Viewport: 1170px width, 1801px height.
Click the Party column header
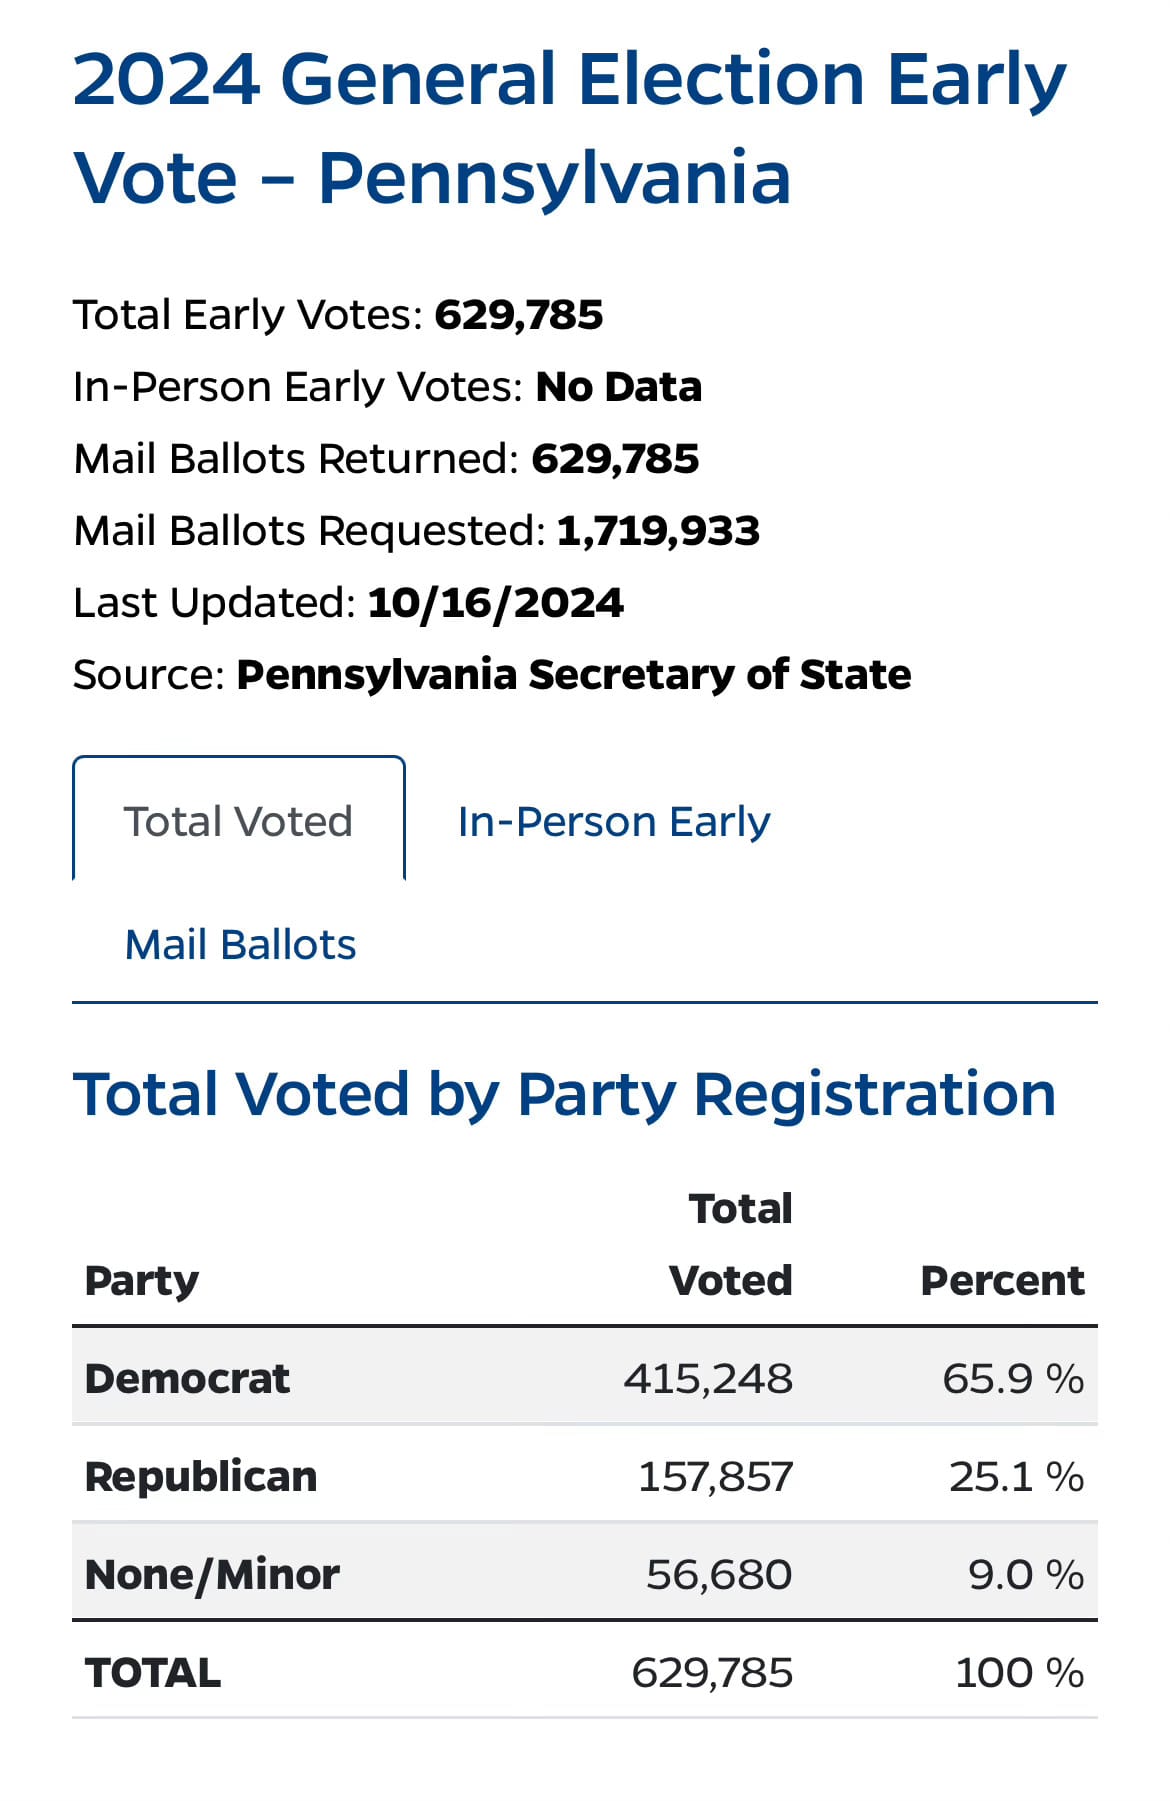click(x=141, y=1280)
